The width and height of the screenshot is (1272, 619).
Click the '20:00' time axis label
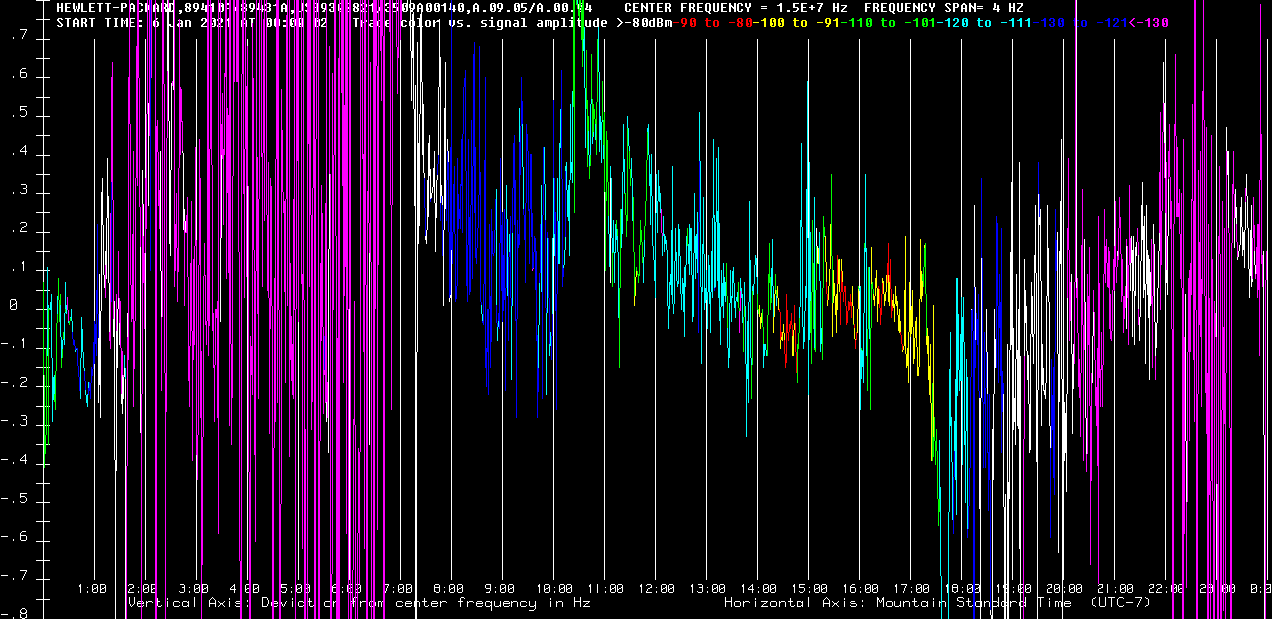pyautogui.click(x=1065, y=589)
